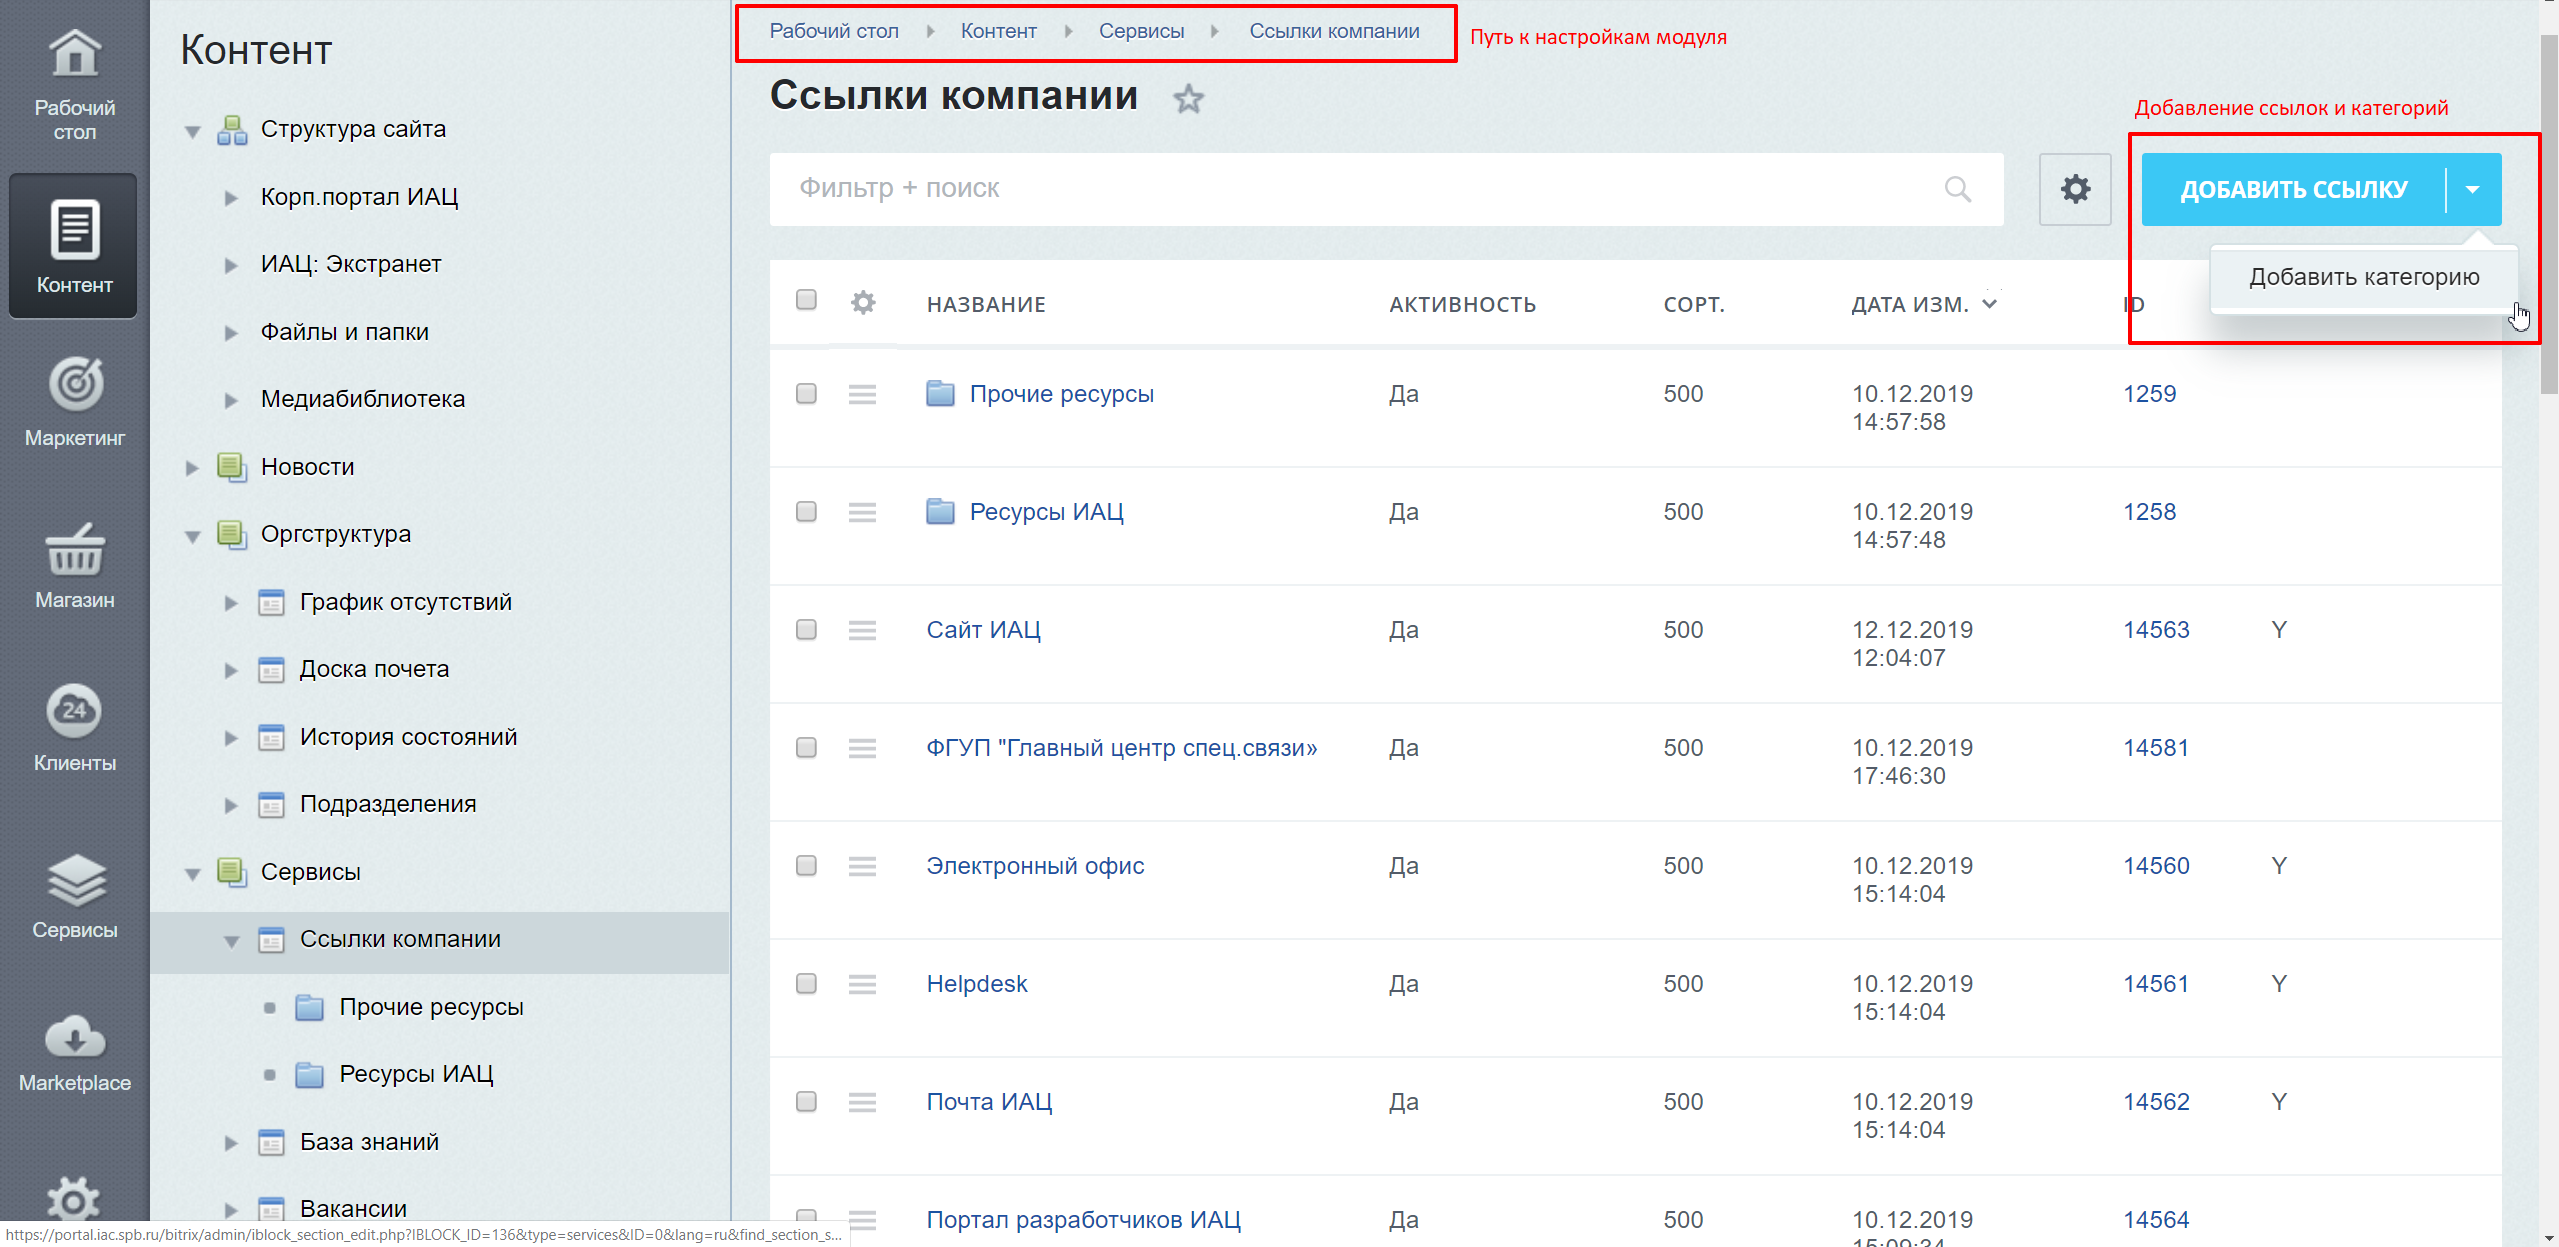Choose Добавить категорию from the dropdown menu

click(x=2364, y=277)
